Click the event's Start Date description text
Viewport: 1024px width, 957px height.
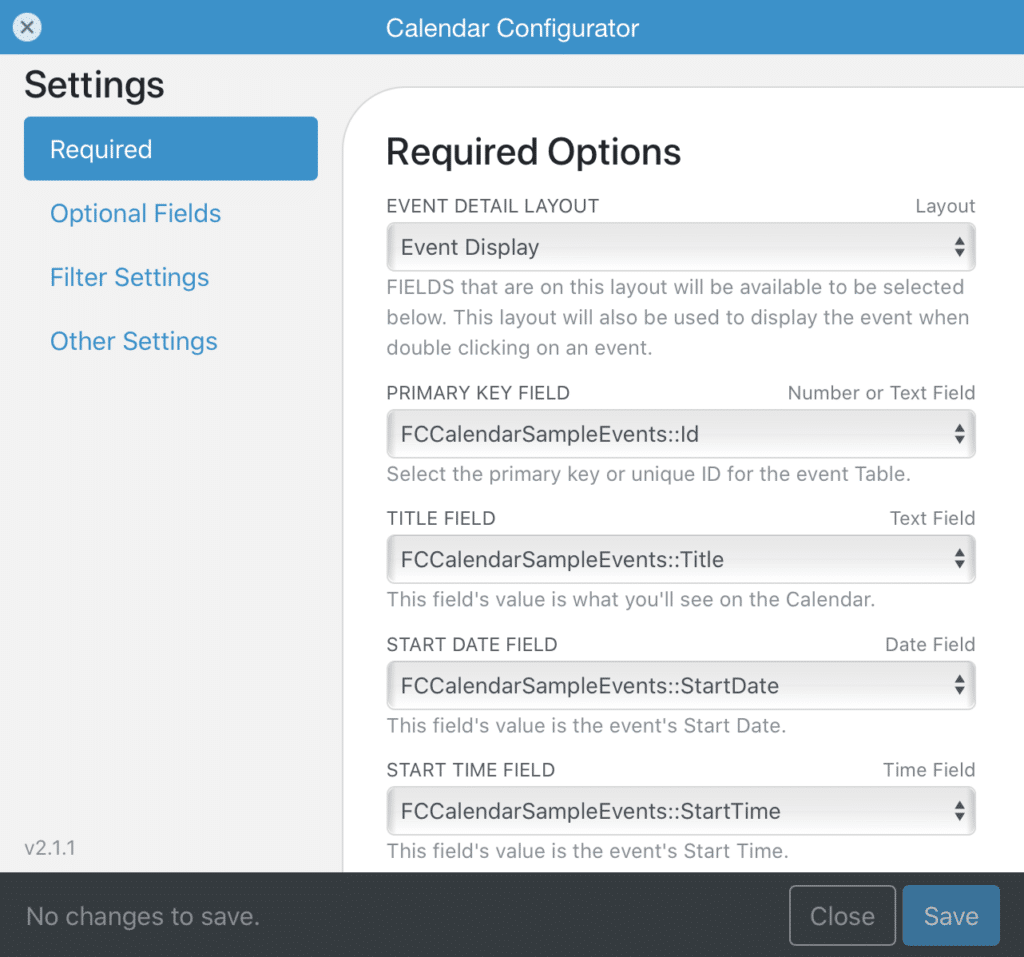pyautogui.click(x=586, y=725)
